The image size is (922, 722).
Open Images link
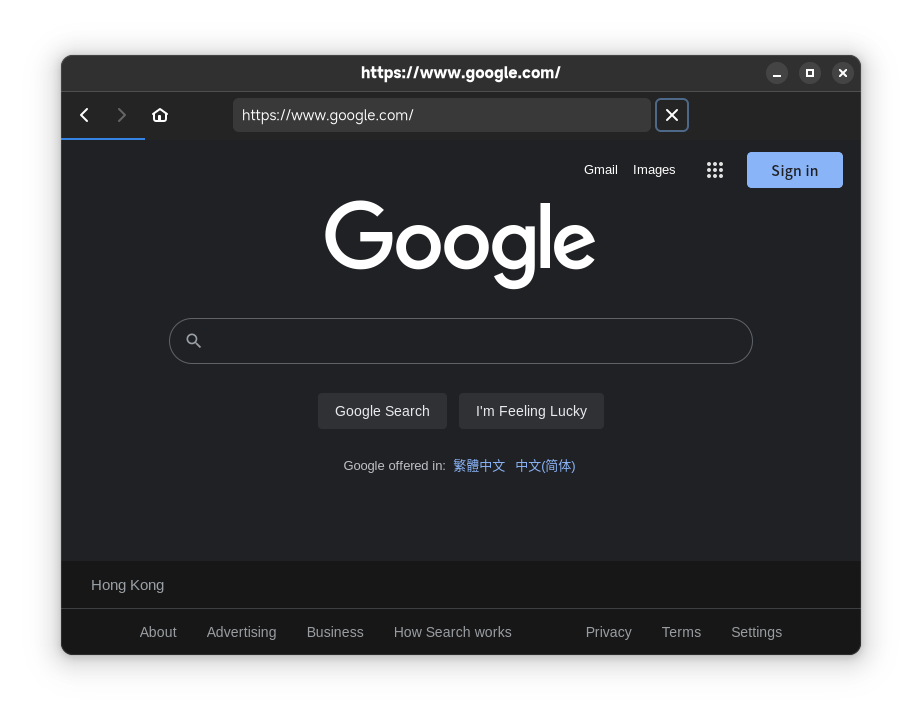(x=654, y=170)
